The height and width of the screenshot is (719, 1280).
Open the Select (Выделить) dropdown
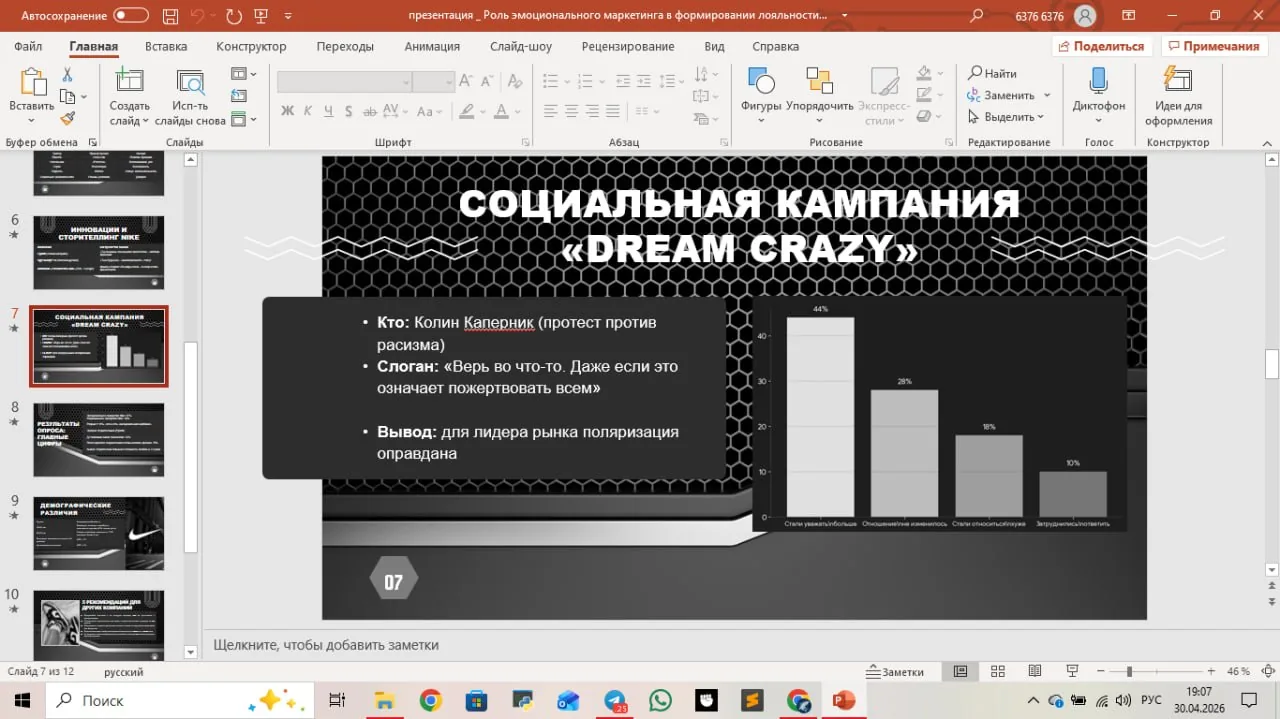point(1006,117)
